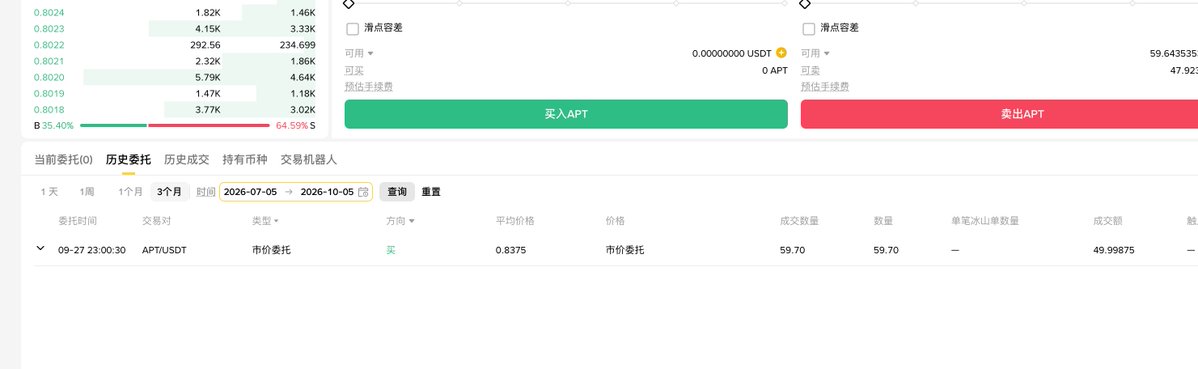
Task: Click the 查询 search button
Action: click(x=397, y=192)
